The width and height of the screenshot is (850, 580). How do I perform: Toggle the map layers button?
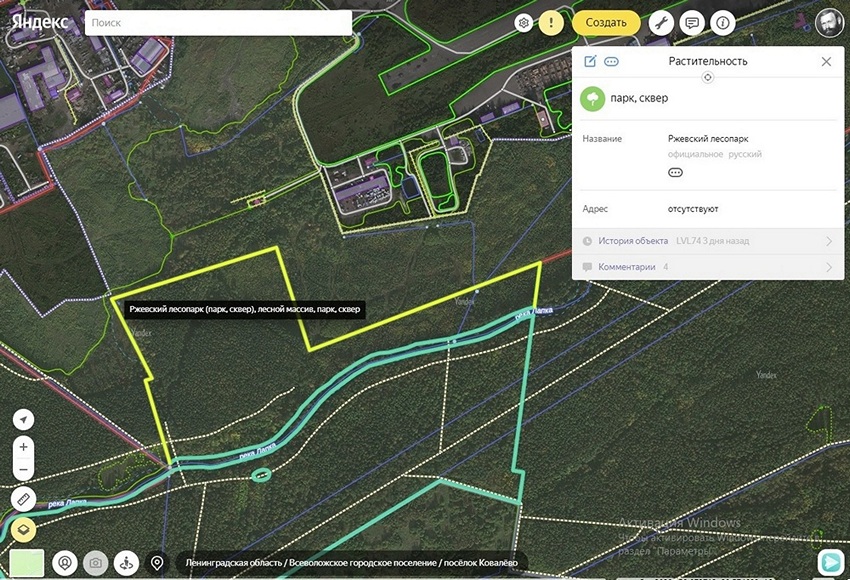(23, 529)
